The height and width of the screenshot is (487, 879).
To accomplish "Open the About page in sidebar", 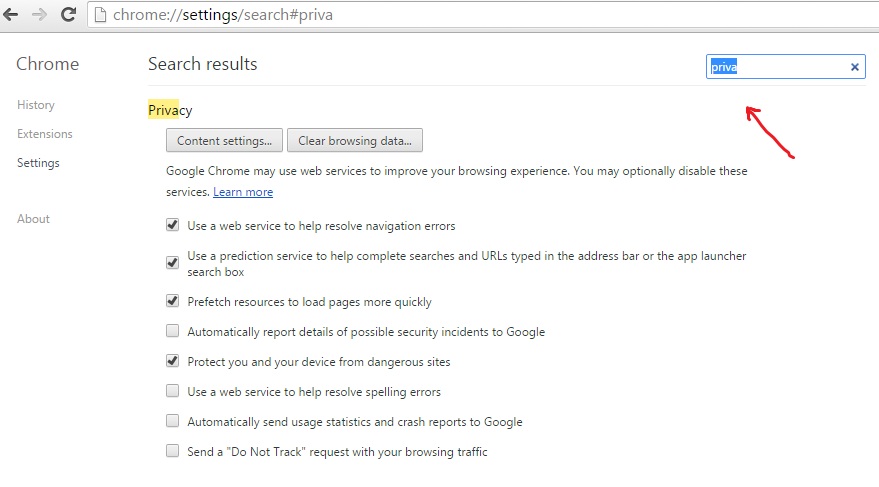I will click(x=33, y=219).
